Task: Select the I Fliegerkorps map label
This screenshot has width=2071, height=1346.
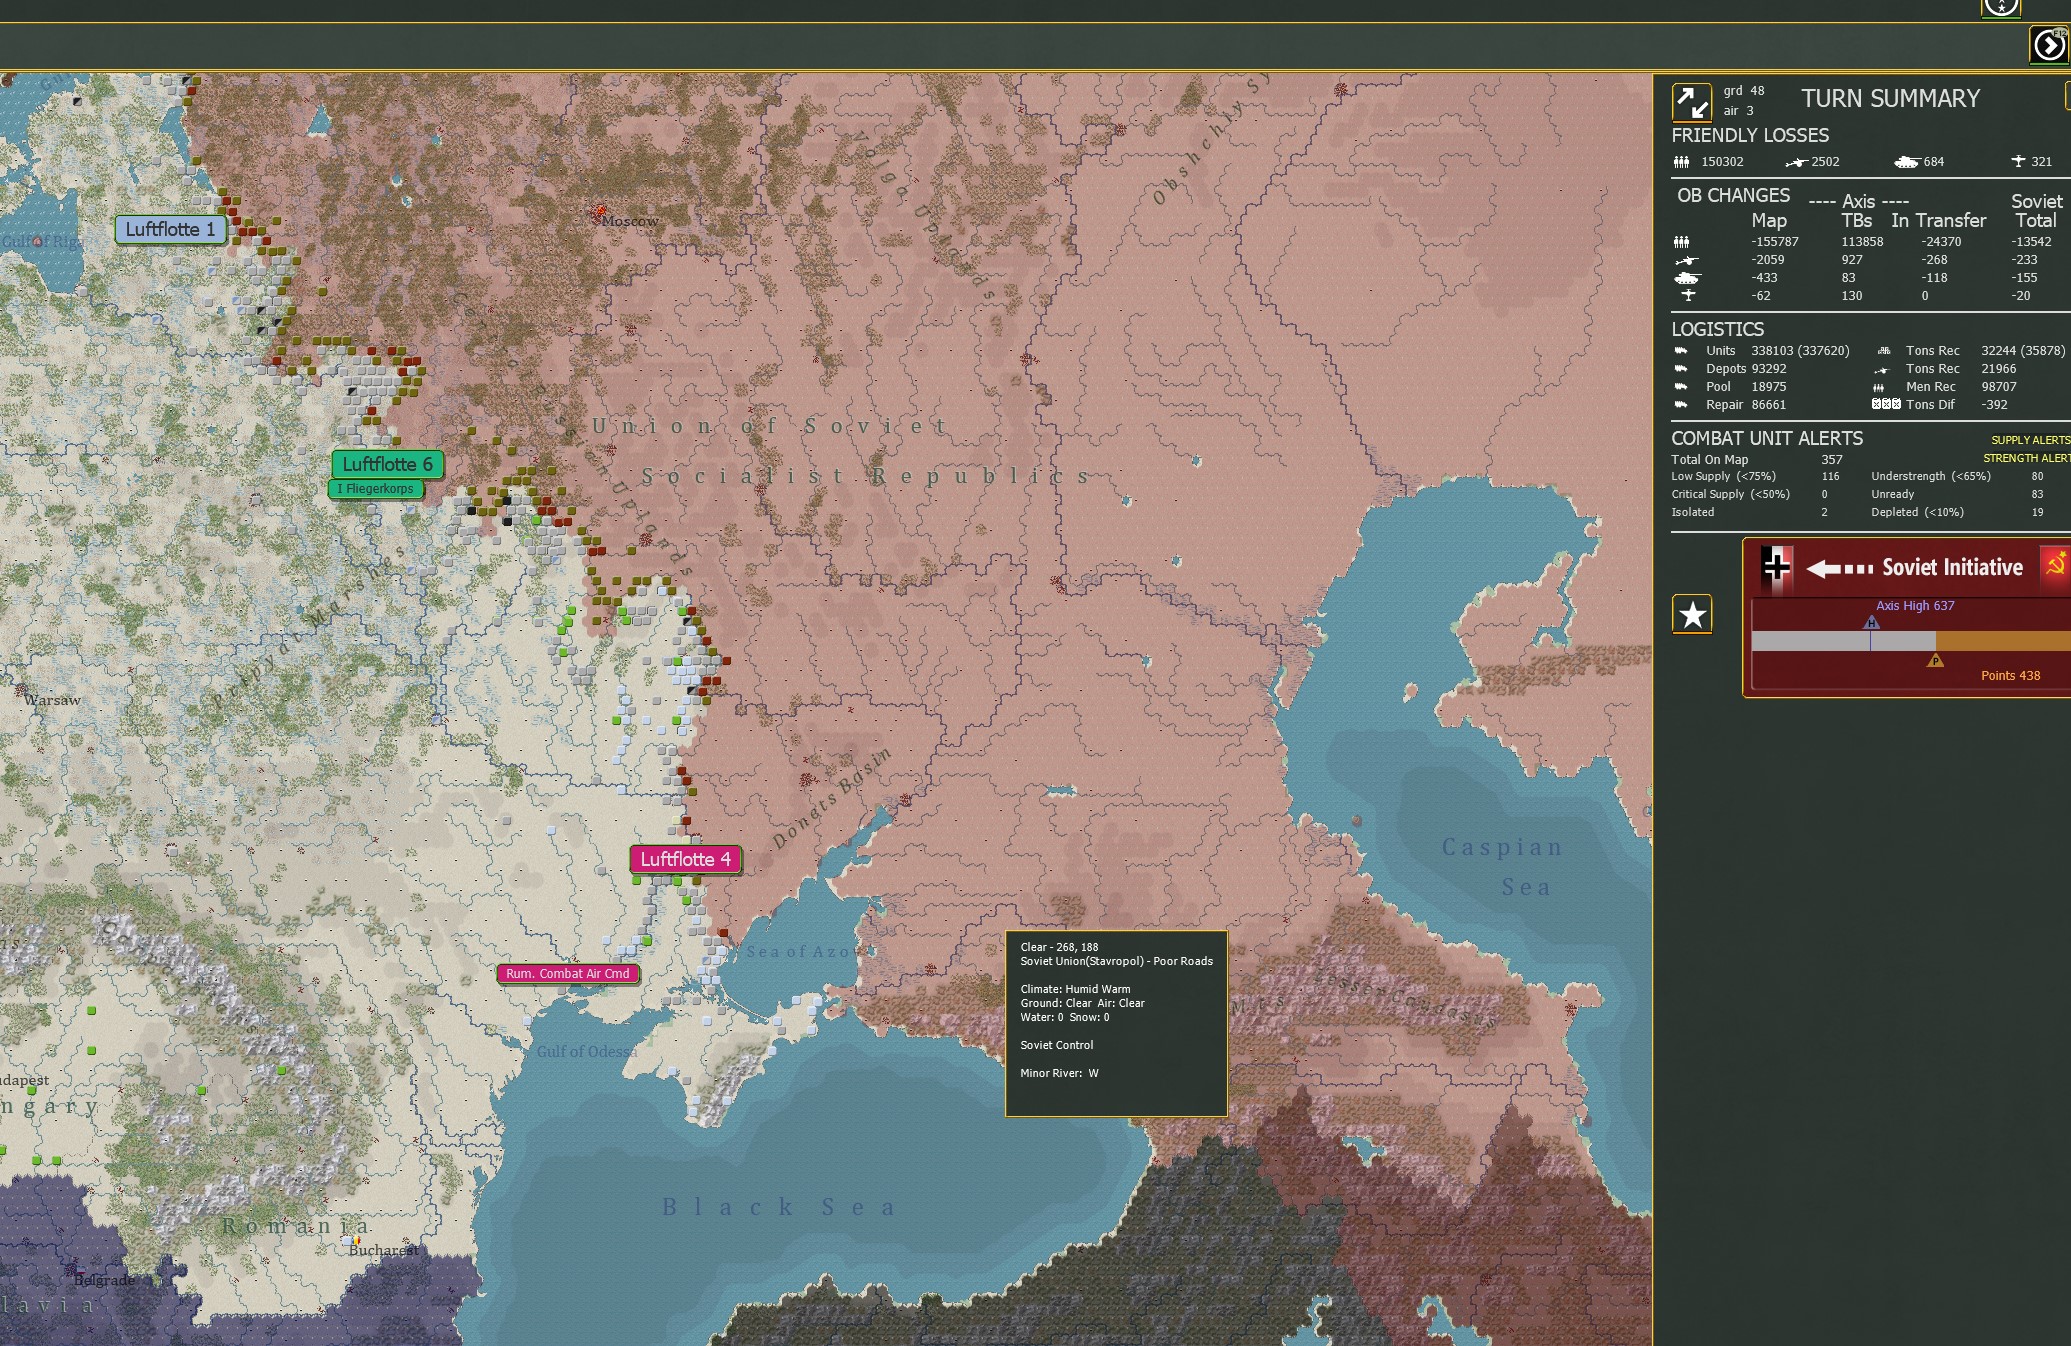Action: (x=375, y=489)
